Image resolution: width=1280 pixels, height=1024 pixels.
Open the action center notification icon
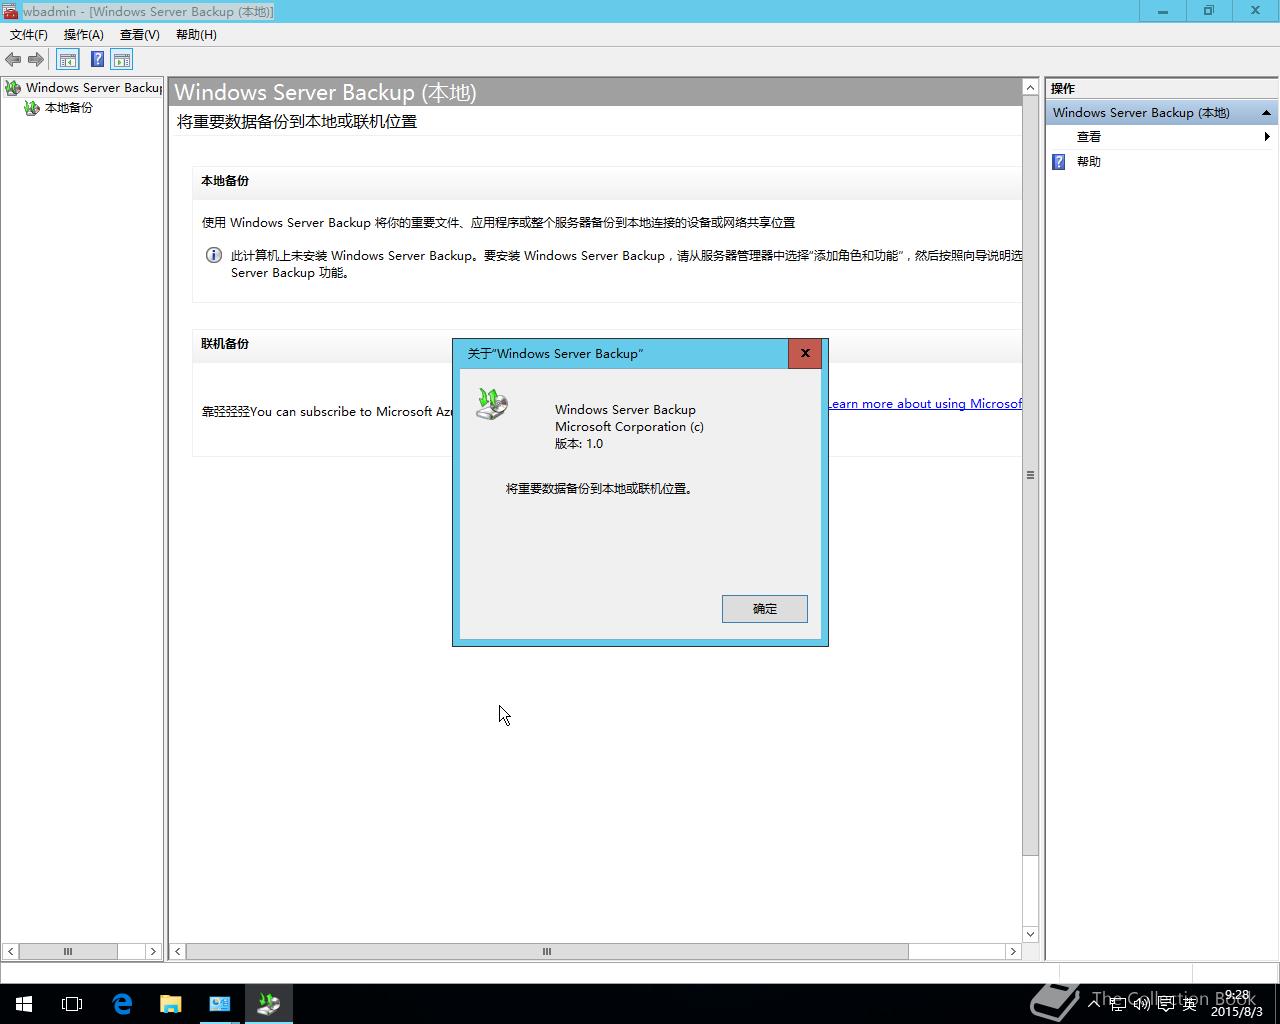[1166, 1004]
